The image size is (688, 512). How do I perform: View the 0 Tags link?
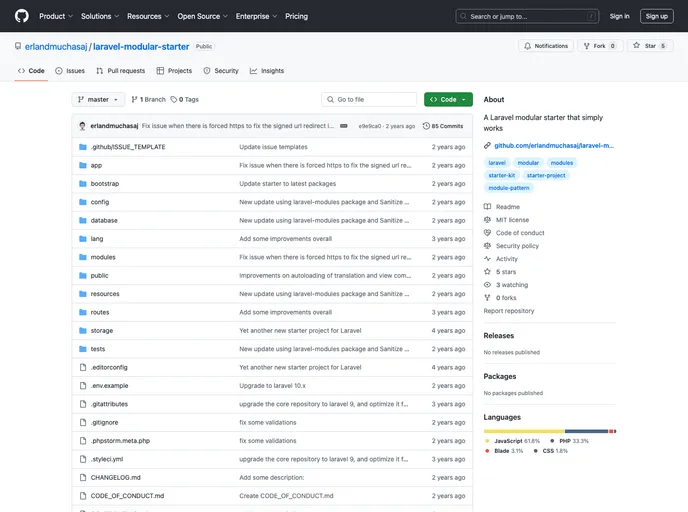[185, 100]
